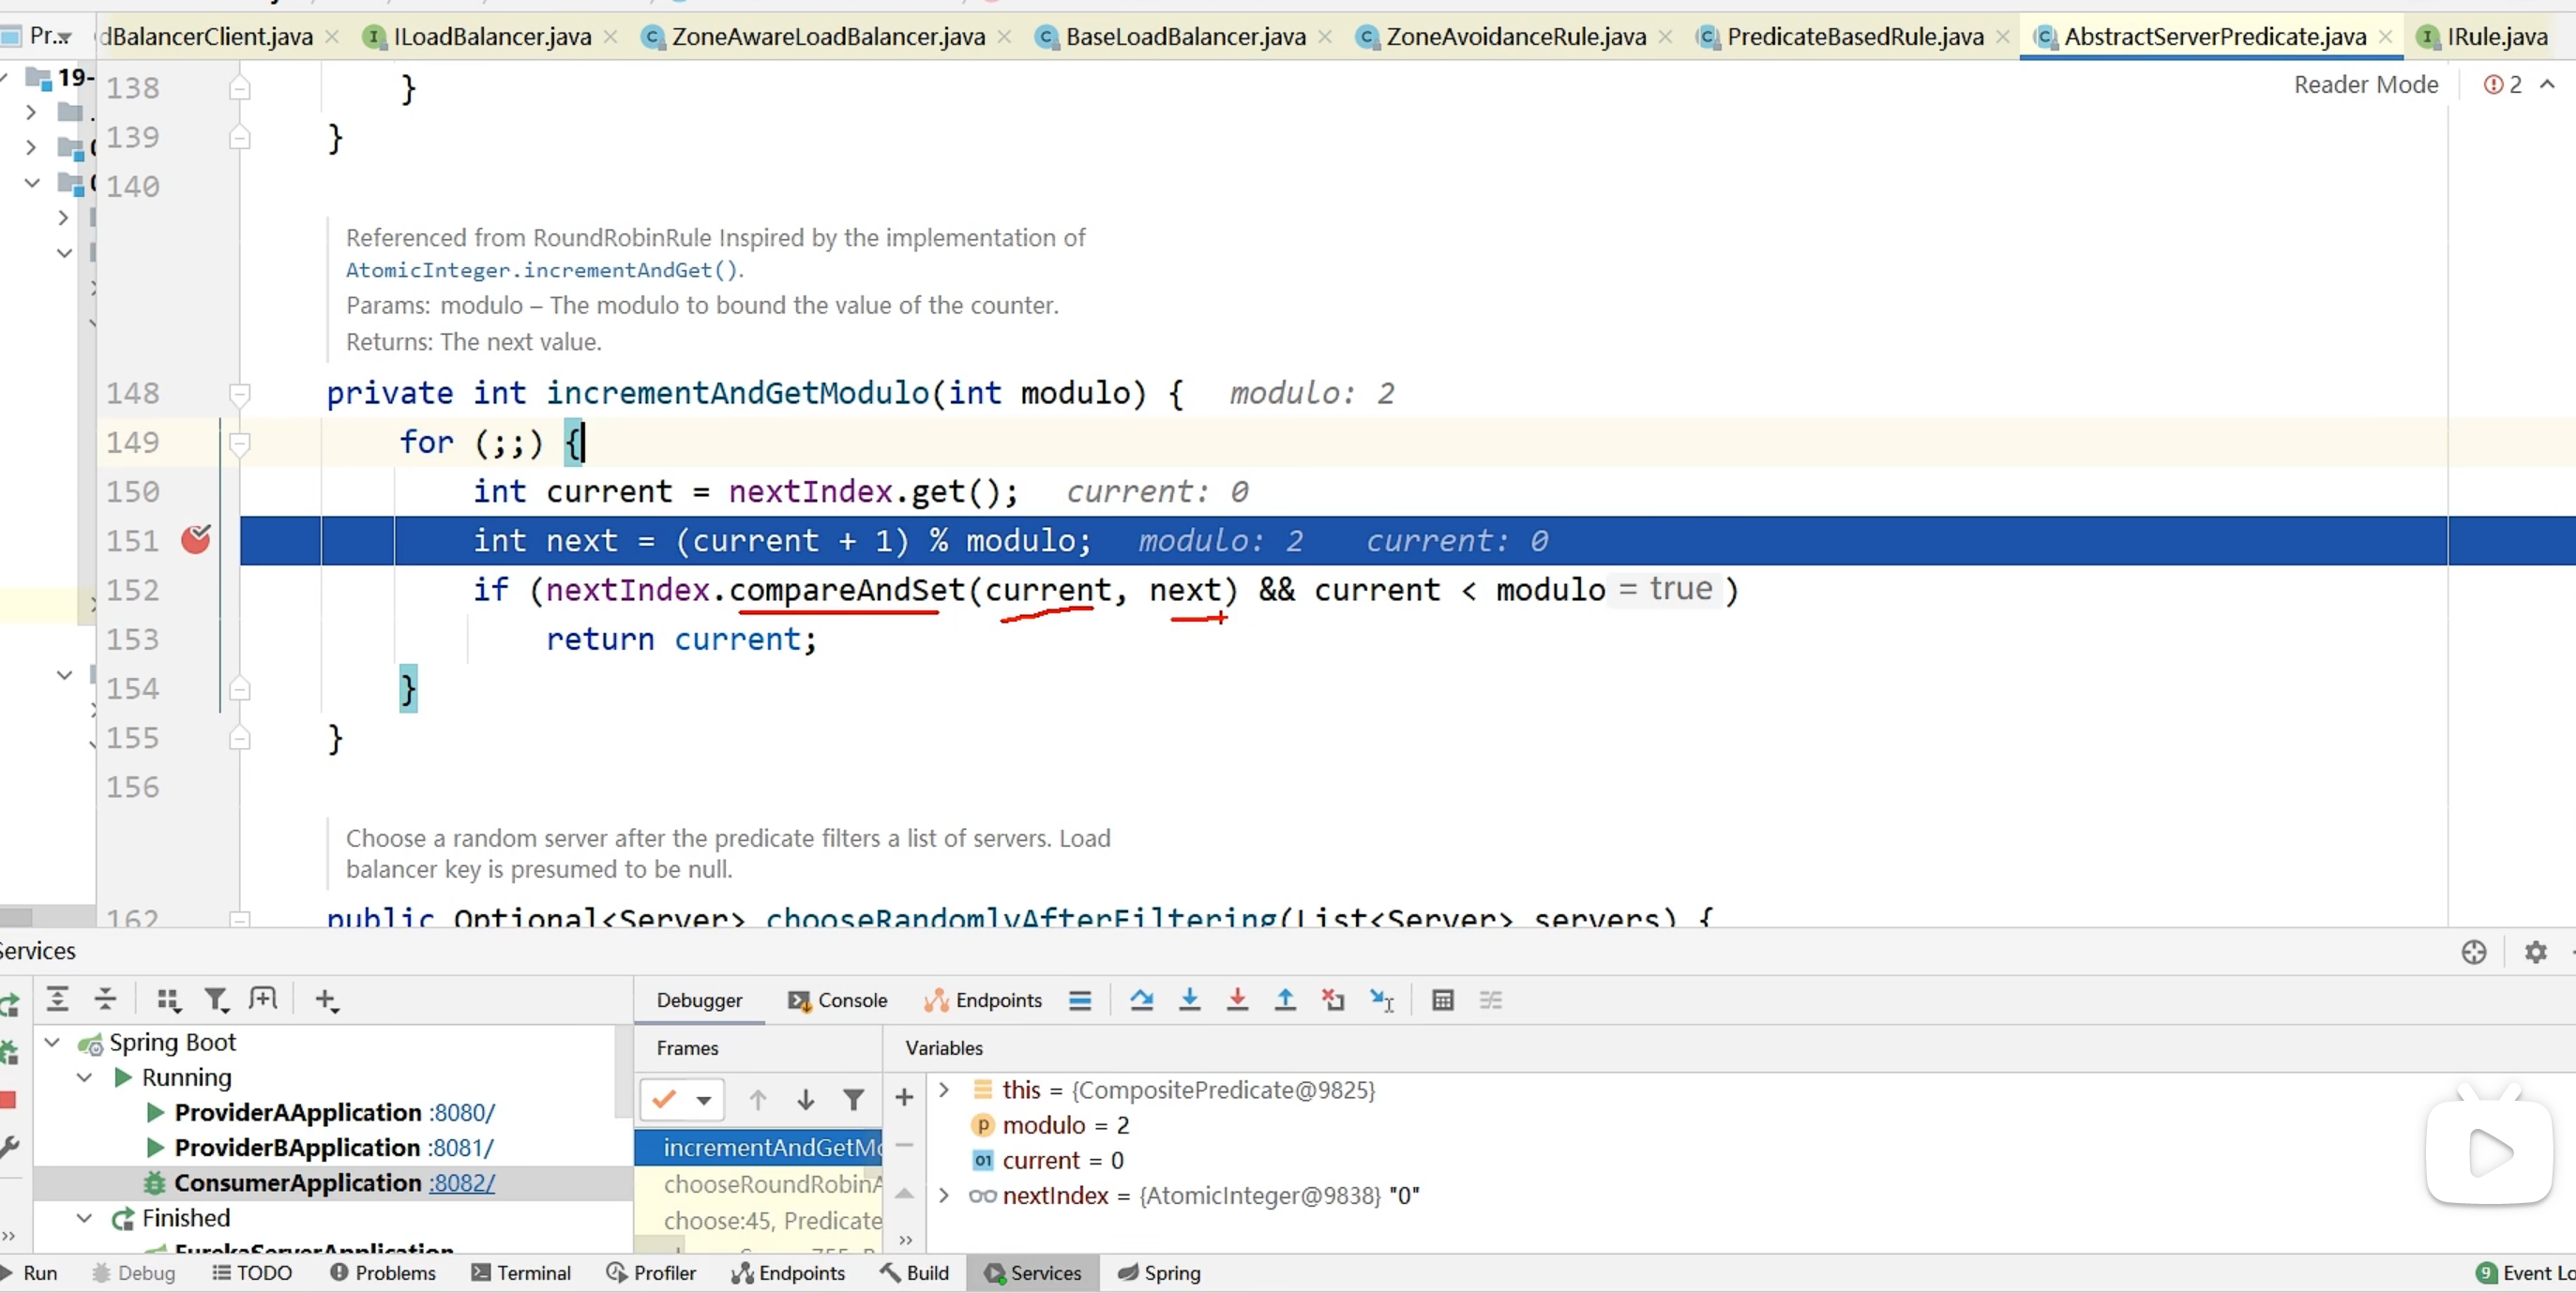Open the Endpoints tab in debugger
The width and height of the screenshot is (2576, 1293).
[983, 1000]
